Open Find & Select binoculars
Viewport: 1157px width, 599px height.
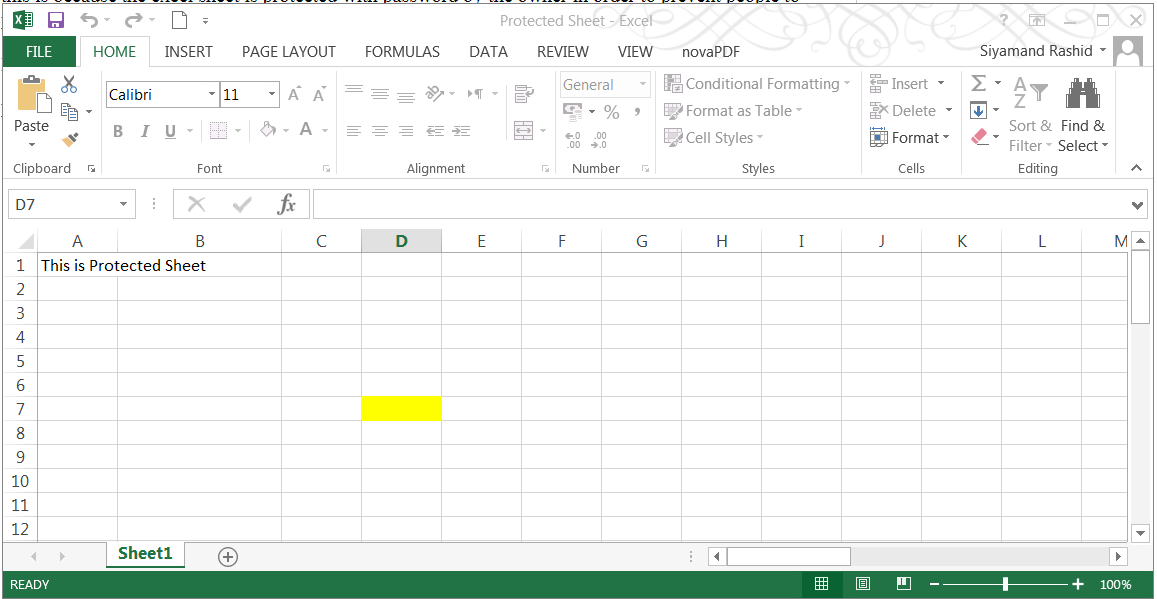(1082, 114)
